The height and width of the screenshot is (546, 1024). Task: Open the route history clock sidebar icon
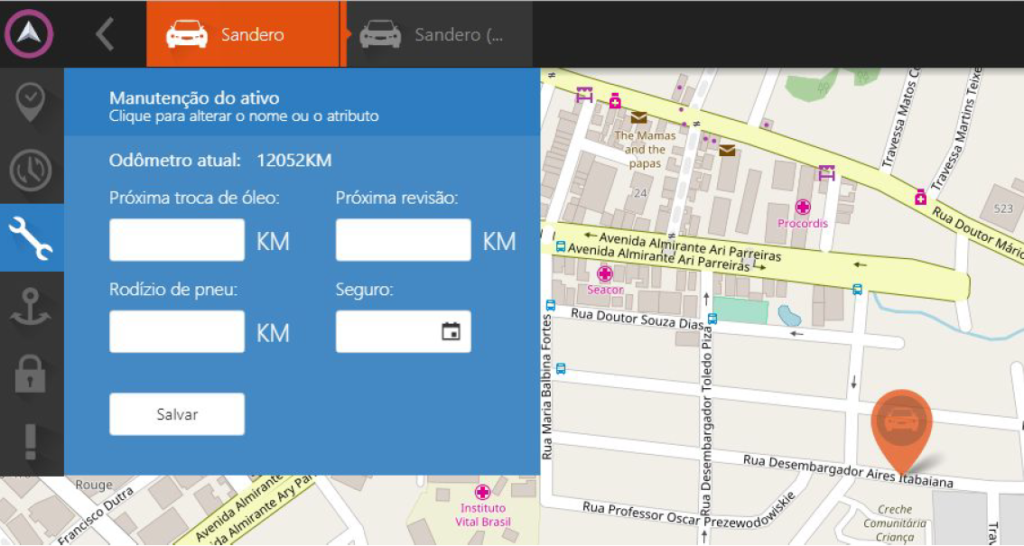point(31,170)
